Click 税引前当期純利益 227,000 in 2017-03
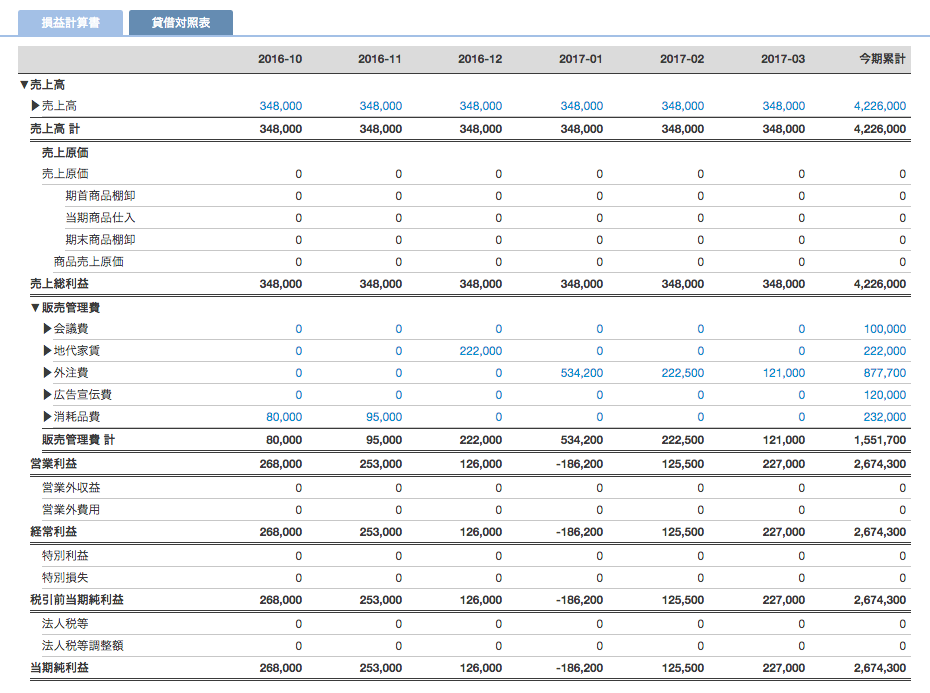 pyautogui.click(x=784, y=600)
